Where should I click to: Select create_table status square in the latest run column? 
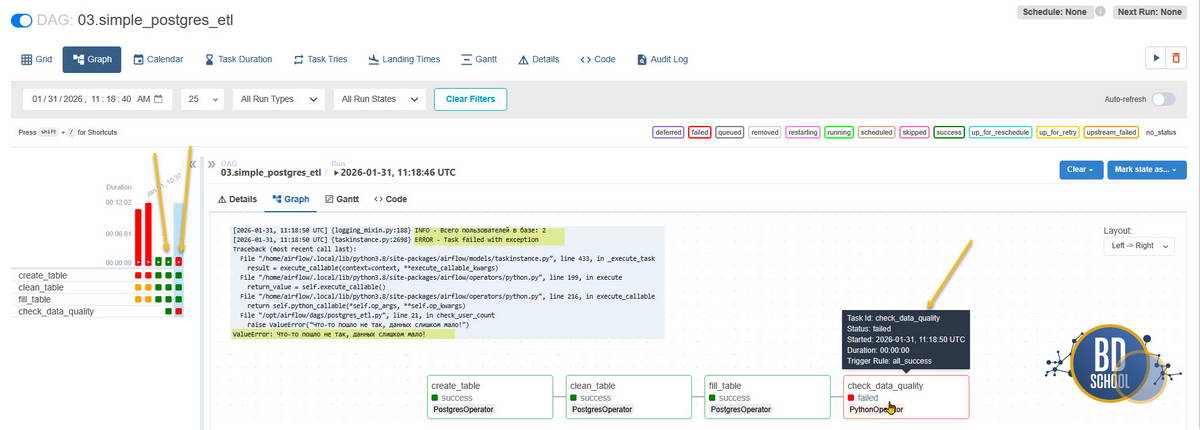click(x=179, y=275)
